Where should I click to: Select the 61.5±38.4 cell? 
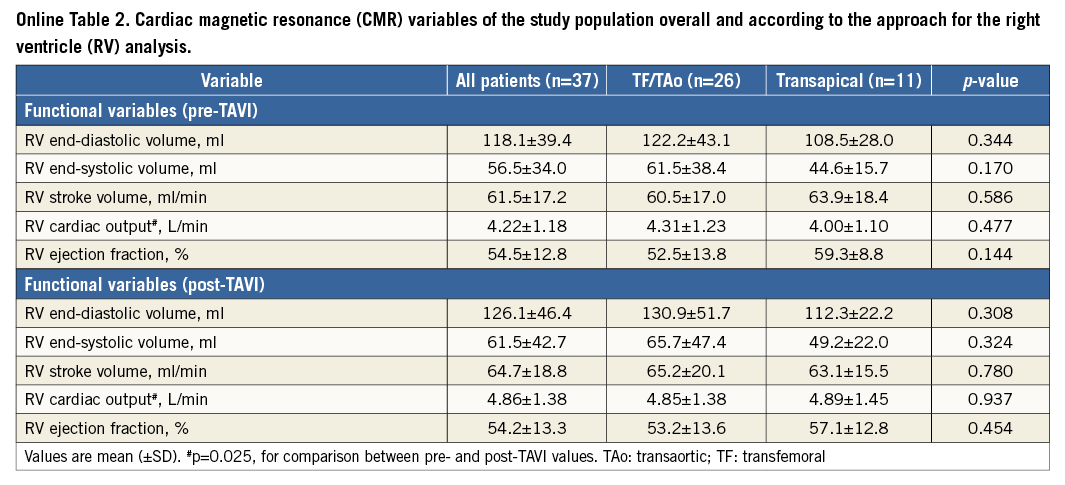(x=687, y=168)
